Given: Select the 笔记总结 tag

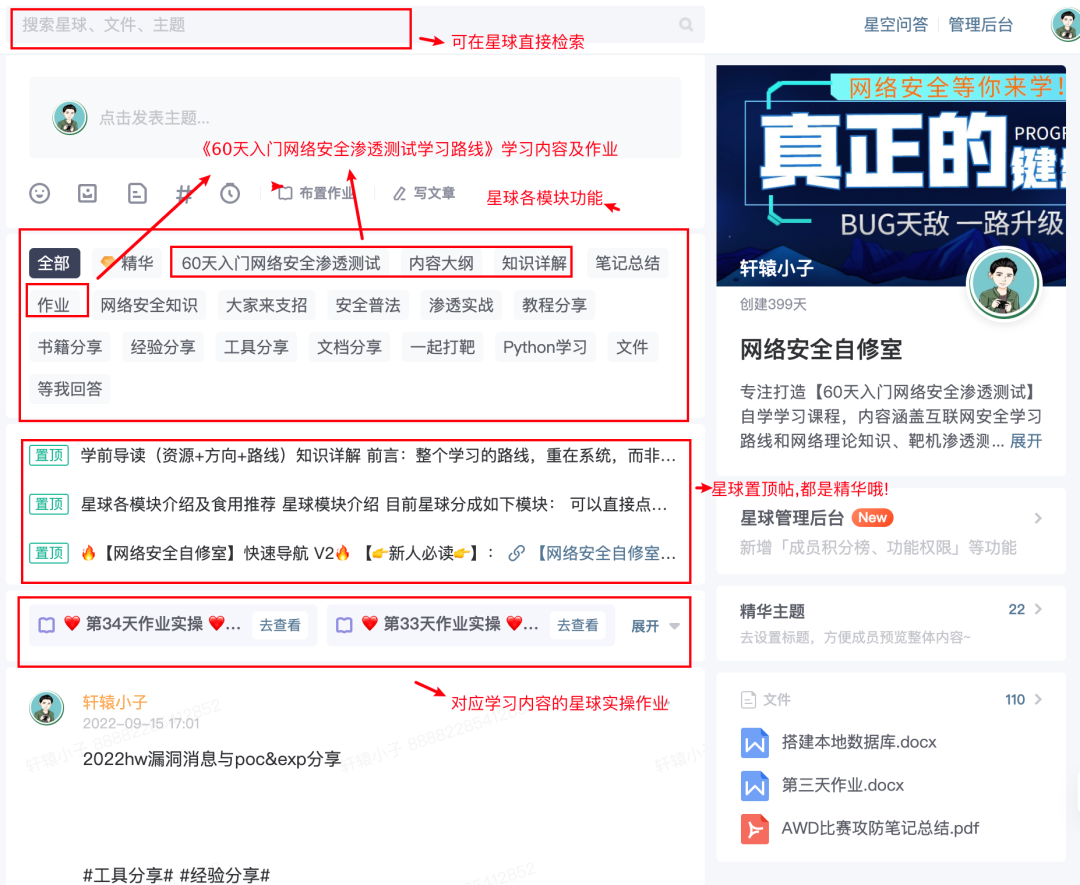Looking at the screenshot, I should tap(627, 263).
